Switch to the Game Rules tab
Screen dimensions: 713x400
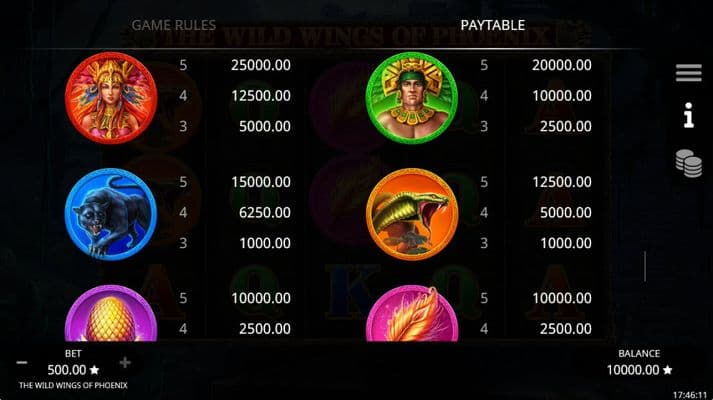click(174, 25)
